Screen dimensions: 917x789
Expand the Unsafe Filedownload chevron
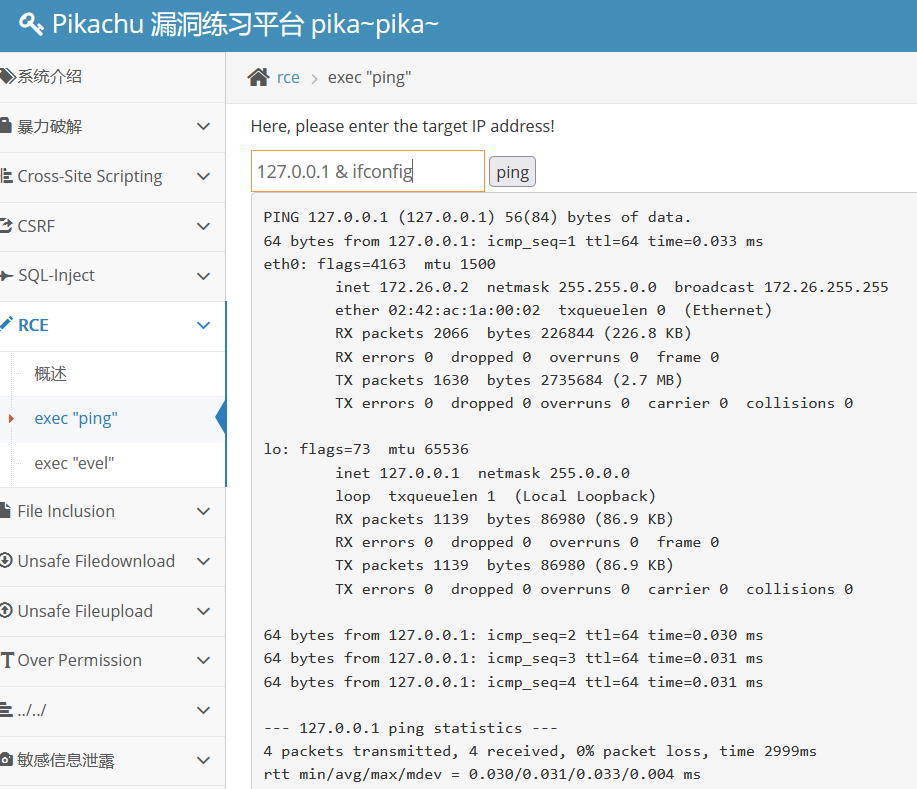tap(204, 561)
